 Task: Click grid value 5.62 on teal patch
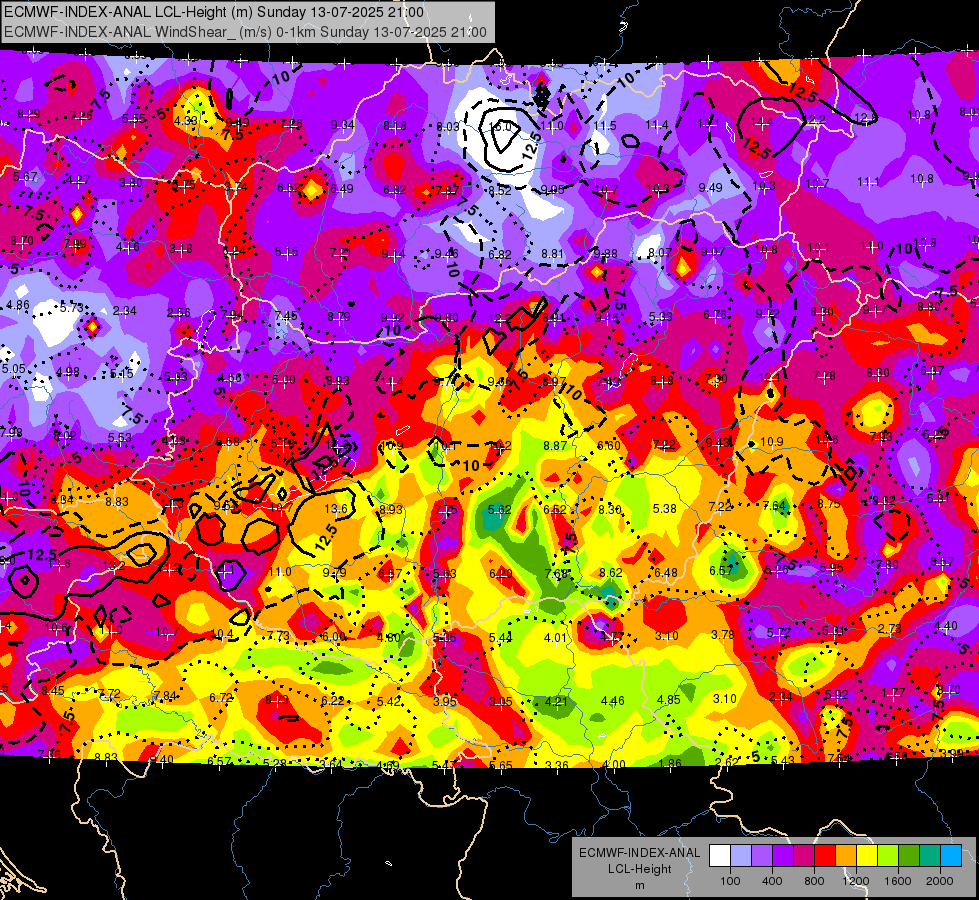(x=499, y=510)
